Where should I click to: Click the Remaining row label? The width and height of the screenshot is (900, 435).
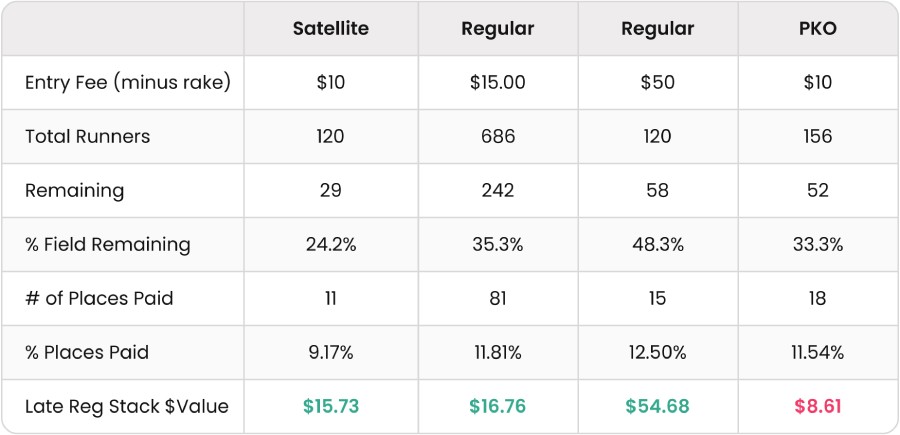tap(74, 191)
